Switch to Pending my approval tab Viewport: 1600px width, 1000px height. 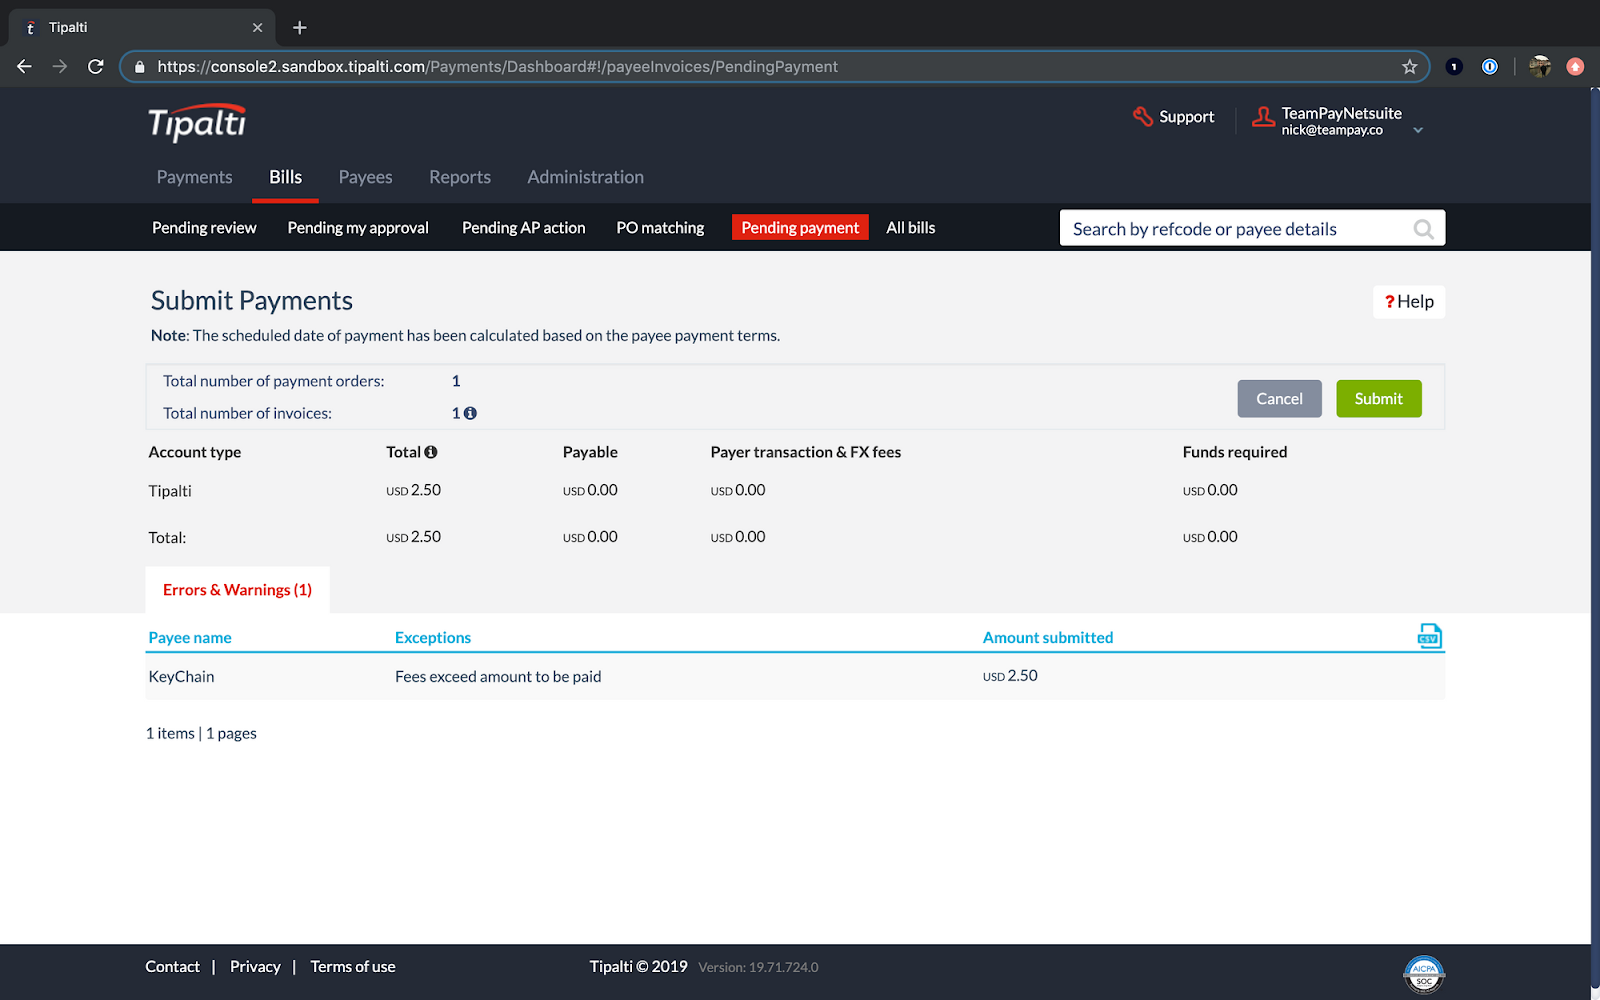[x=358, y=228]
